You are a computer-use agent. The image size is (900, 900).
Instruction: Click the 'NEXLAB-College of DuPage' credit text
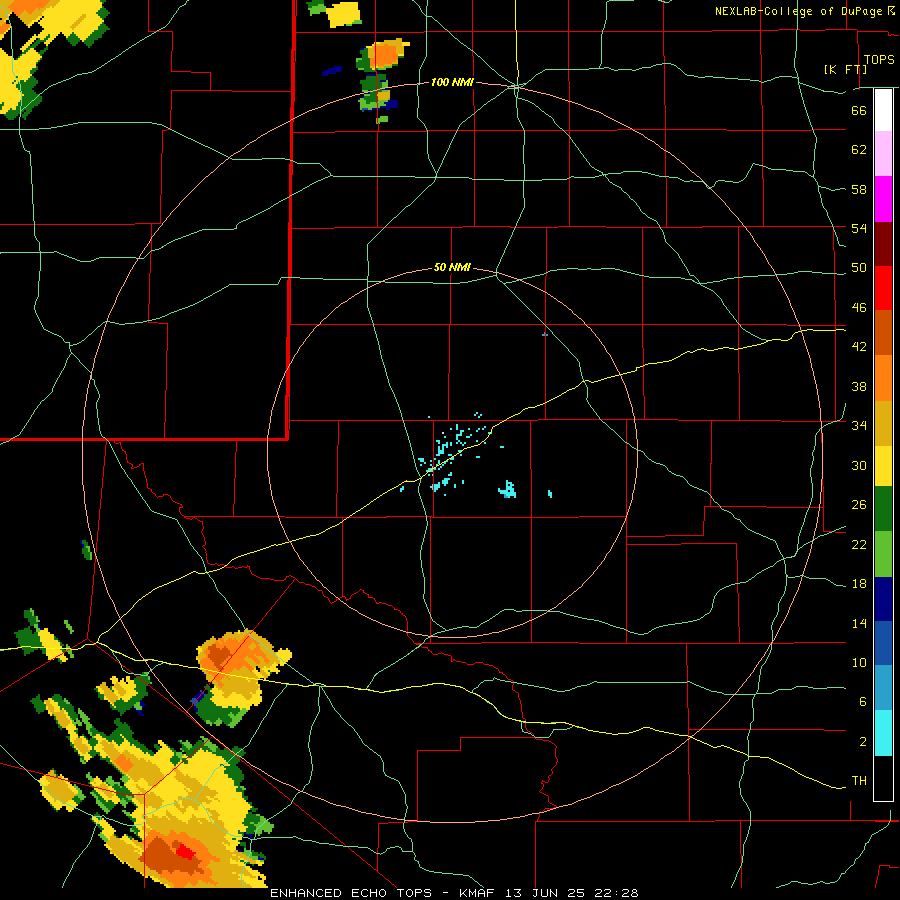tap(798, 11)
